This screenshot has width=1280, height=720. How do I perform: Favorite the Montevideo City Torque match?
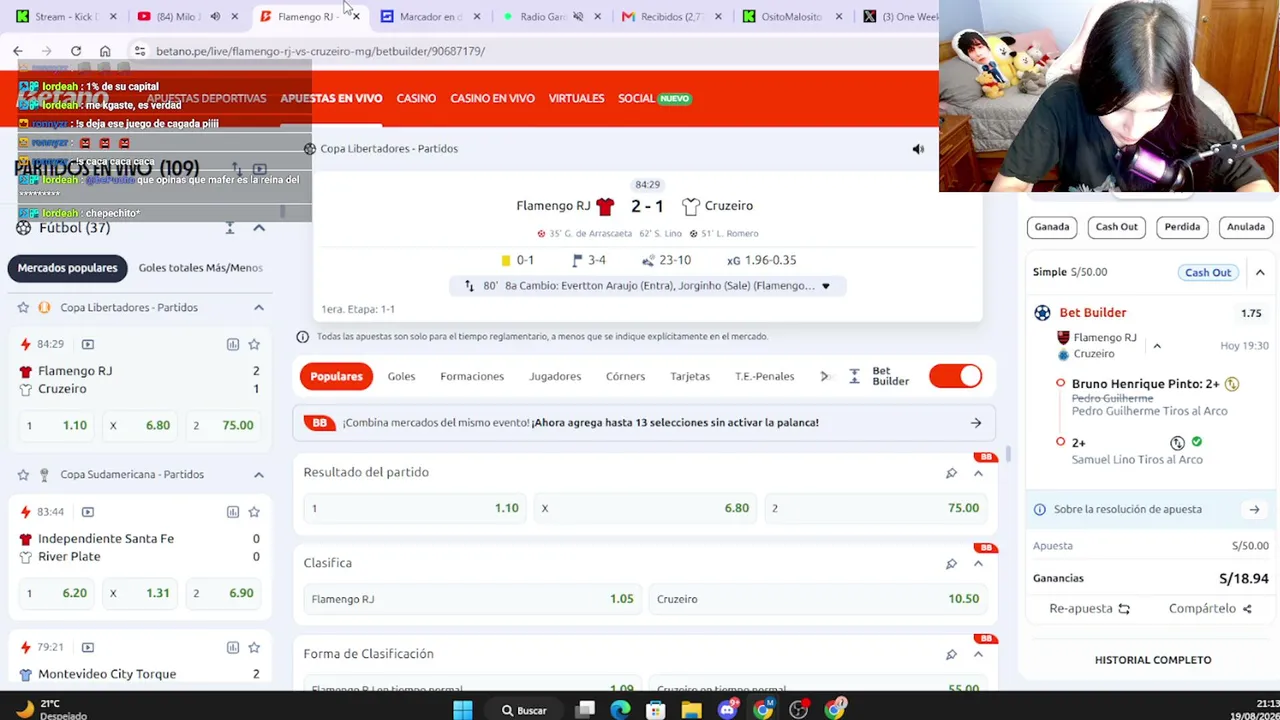pos(254,648)
